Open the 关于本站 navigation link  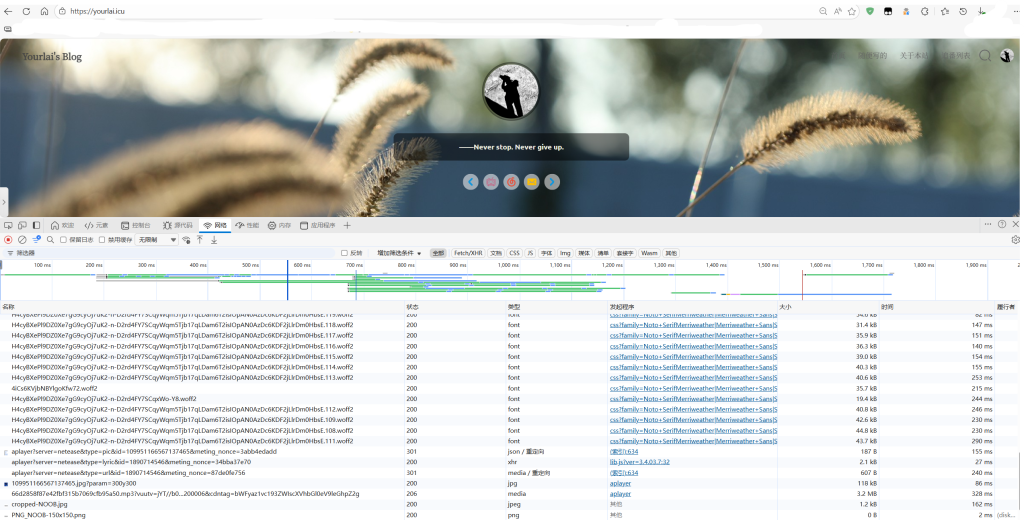coord(913,56)
